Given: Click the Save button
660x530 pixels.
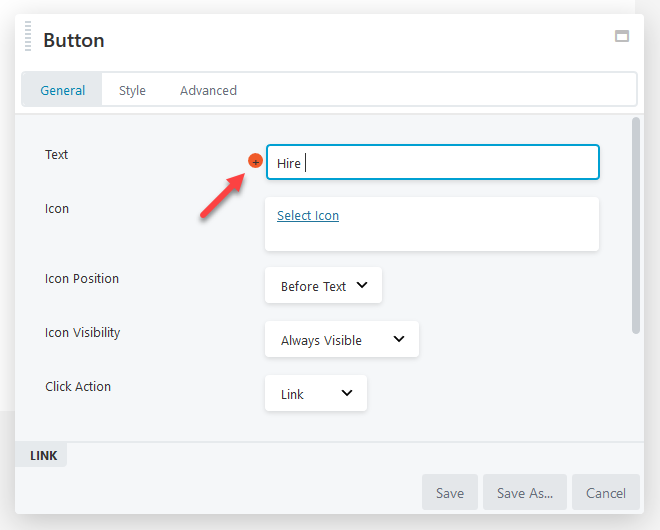Looking at the screenshot, I should [450, 493].
